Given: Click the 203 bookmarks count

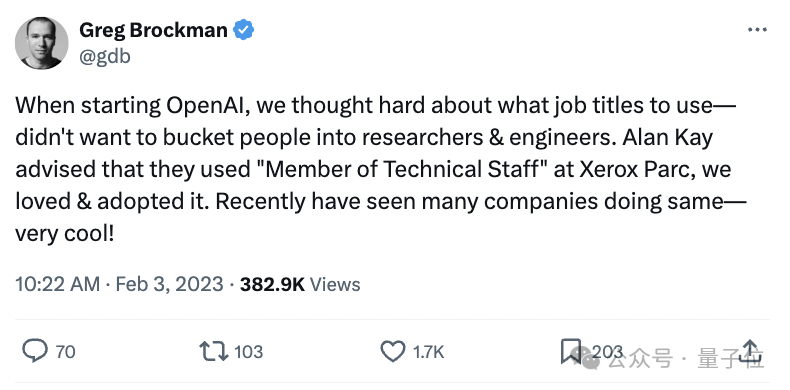Looking at the screenshot, I should [607, 352].
